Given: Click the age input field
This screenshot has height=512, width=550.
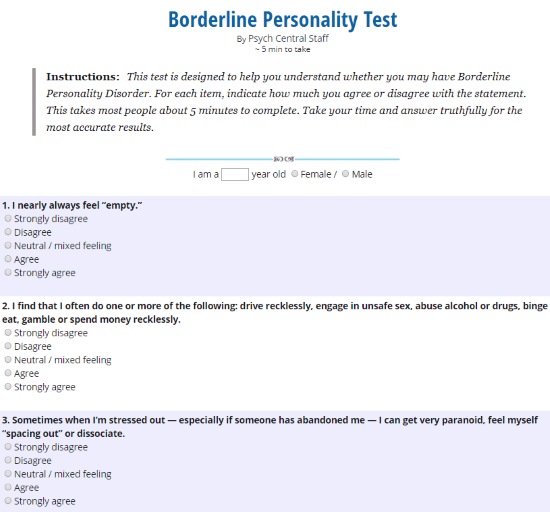Looking at the screenshot, I should click(235, 174).
